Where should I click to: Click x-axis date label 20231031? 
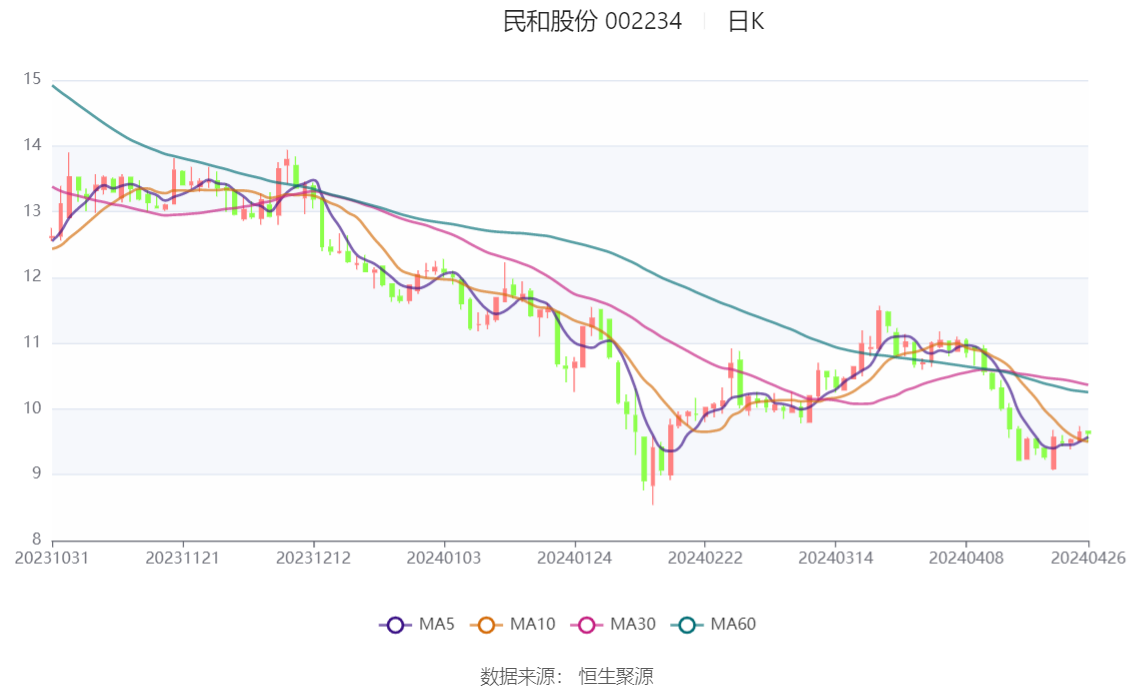pos(52,558)
